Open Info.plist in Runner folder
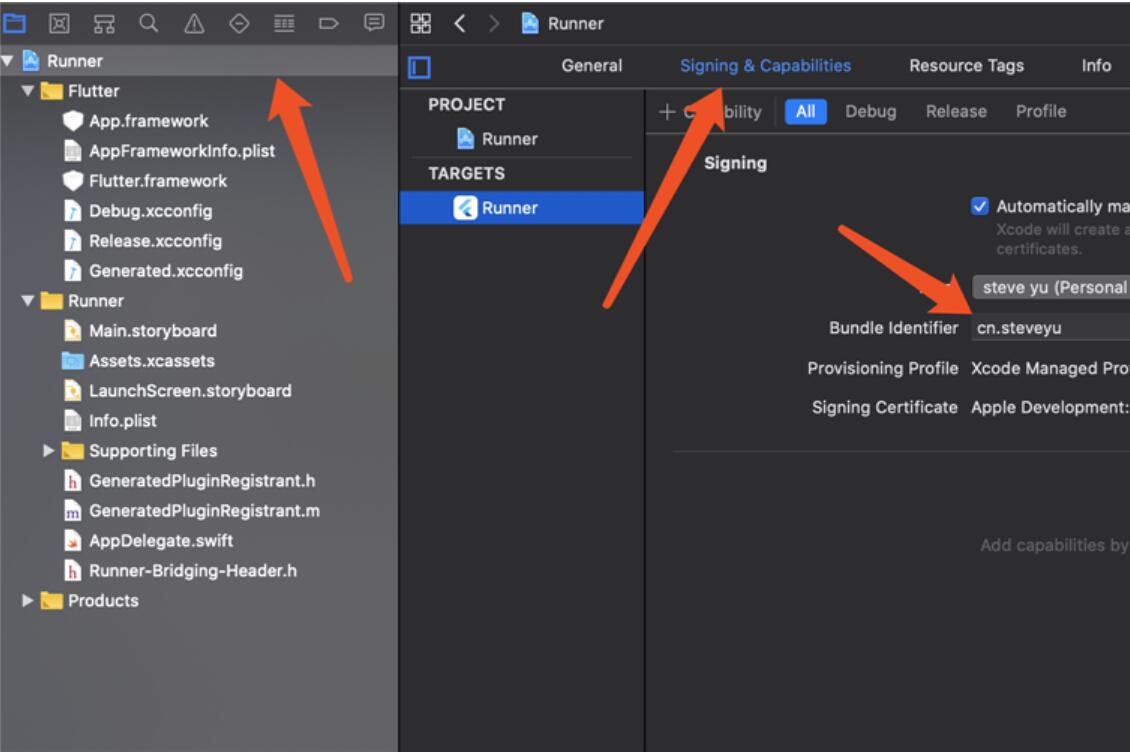This screenshot has height=752, width=1130. tap(123, 421)
